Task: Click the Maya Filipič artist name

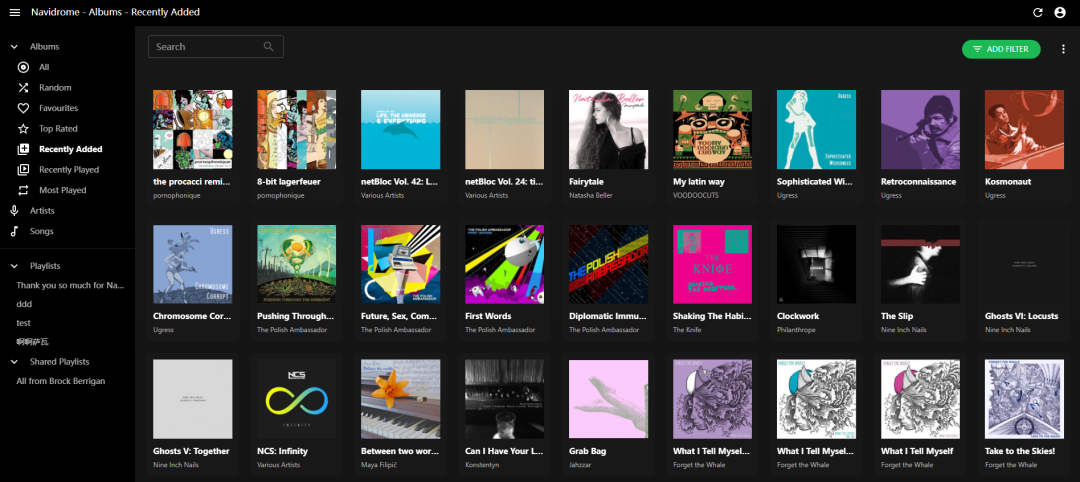Action: pyautogui.click(x=381, y=465)
